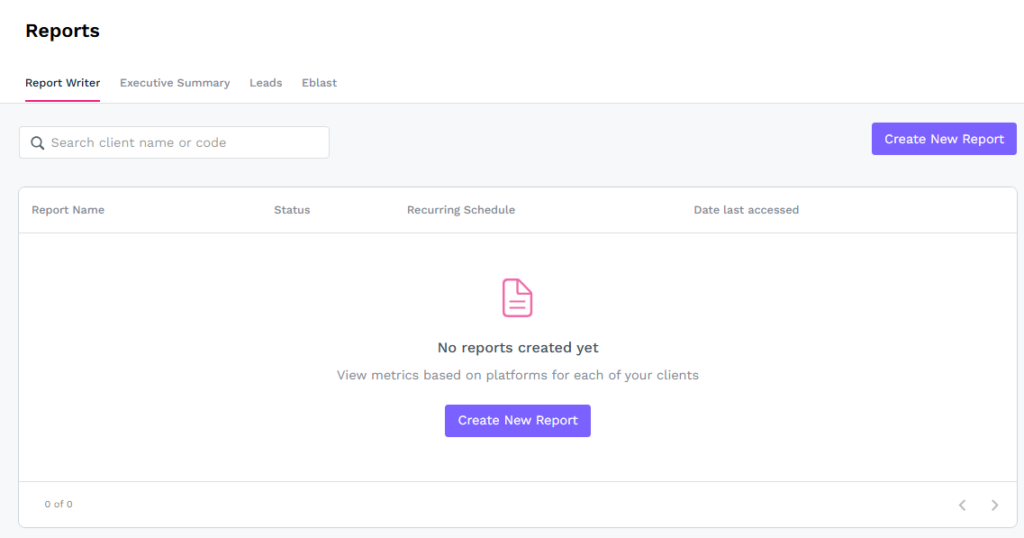The height and width of the screenshot is (538, 1024).
Task: Click the 'No reports created yet' heading
Action: point(518,348)
